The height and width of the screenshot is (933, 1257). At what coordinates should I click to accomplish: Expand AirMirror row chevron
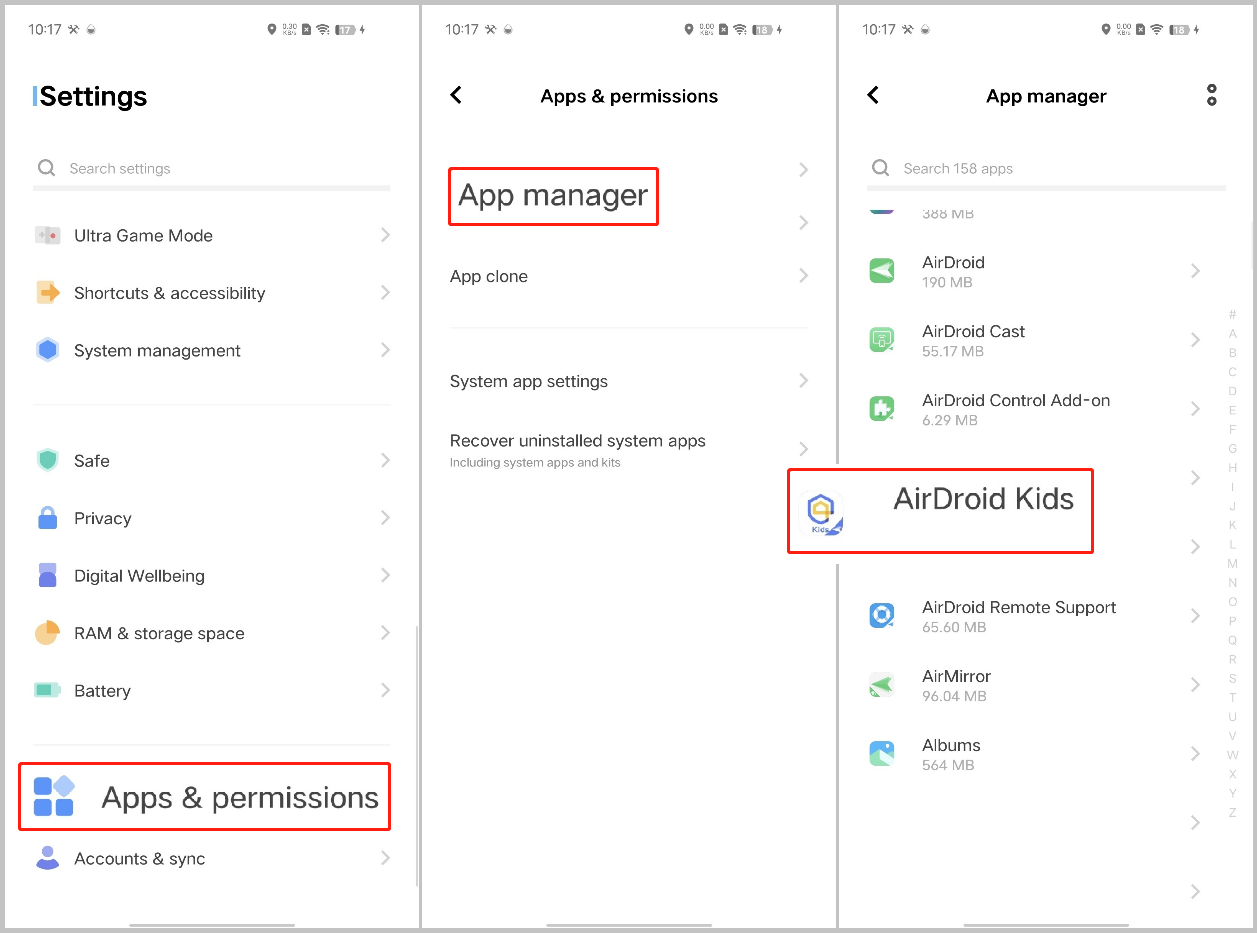pyautogui.click(x=1195, y=685)
